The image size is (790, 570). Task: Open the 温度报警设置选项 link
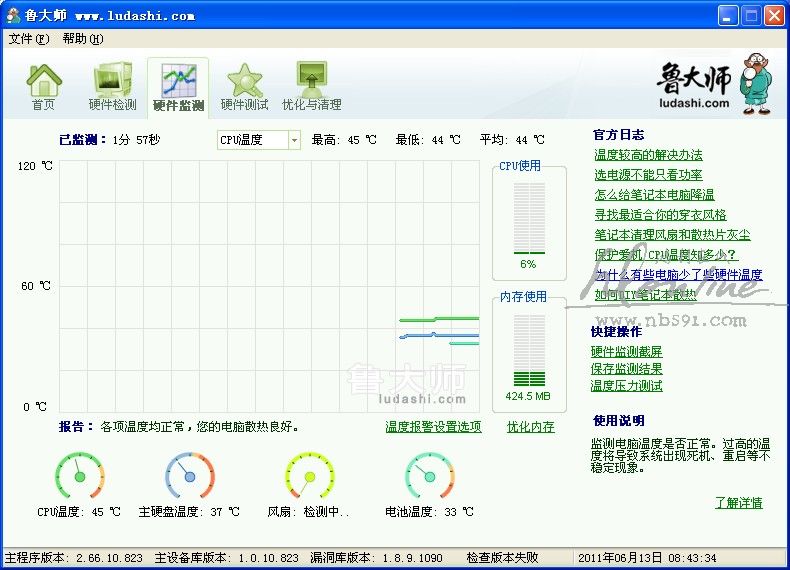[433, 427]
